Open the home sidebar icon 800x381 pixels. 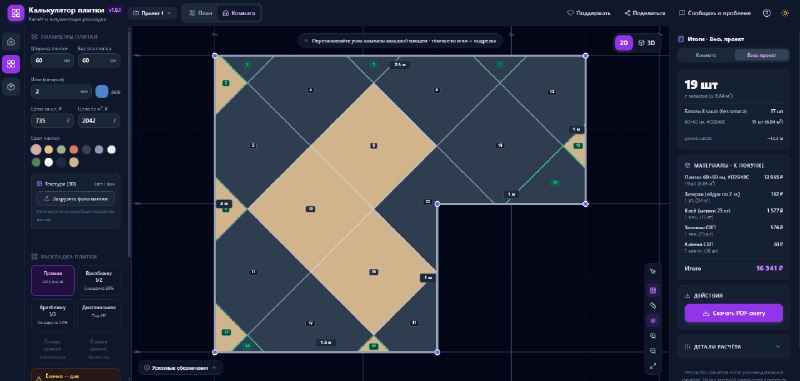11,41
